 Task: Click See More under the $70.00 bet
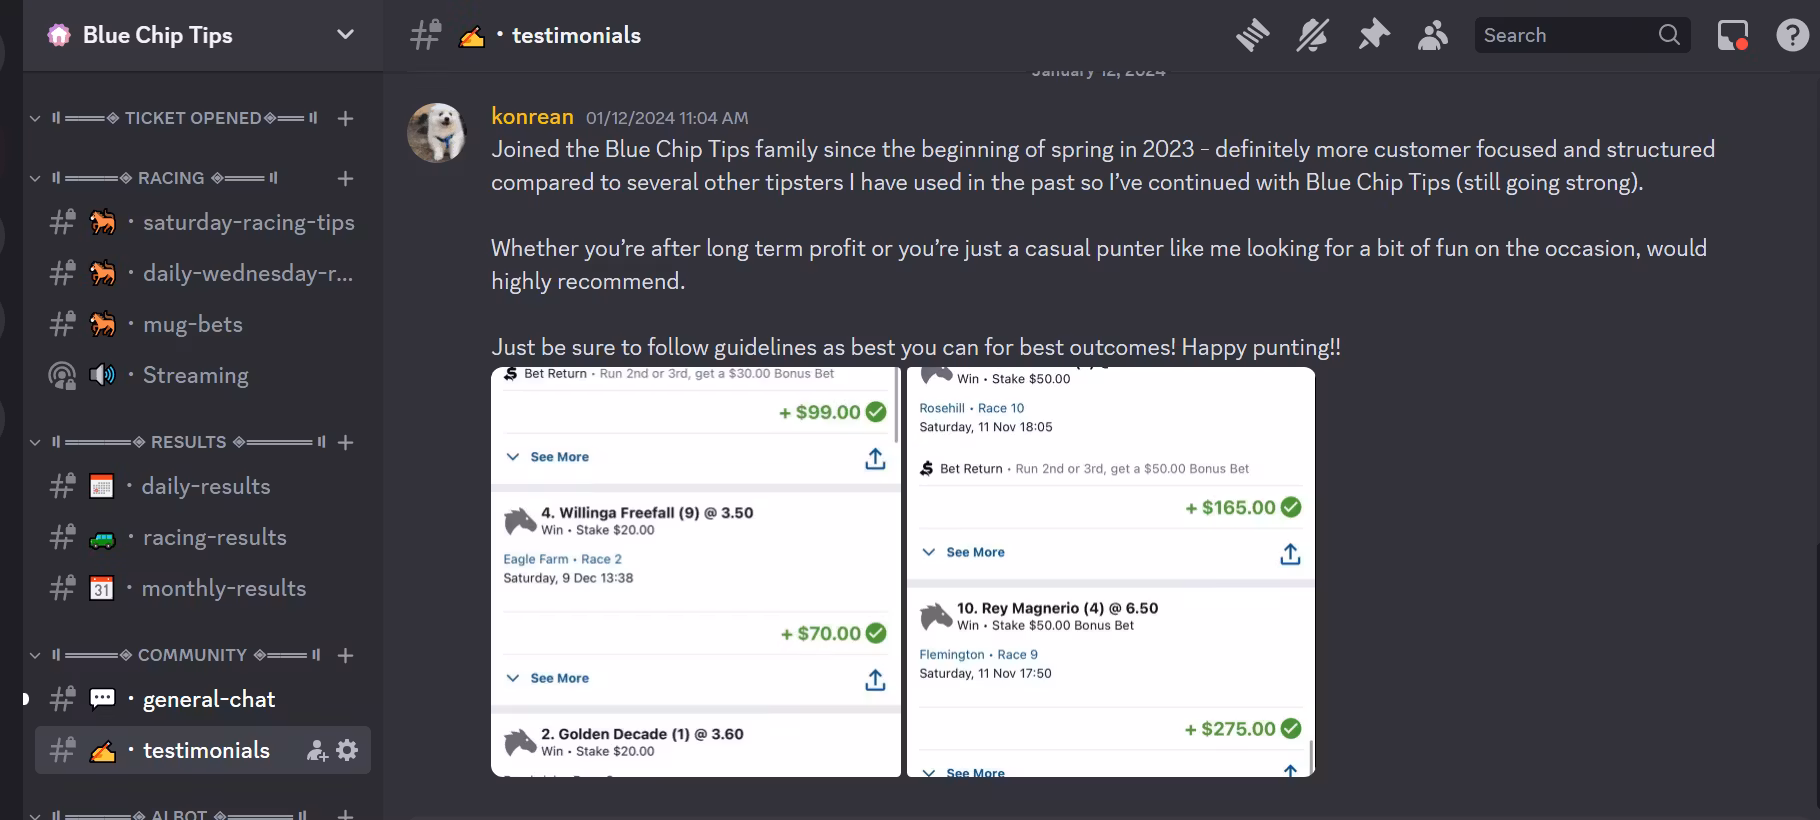(x=559, y=678)
